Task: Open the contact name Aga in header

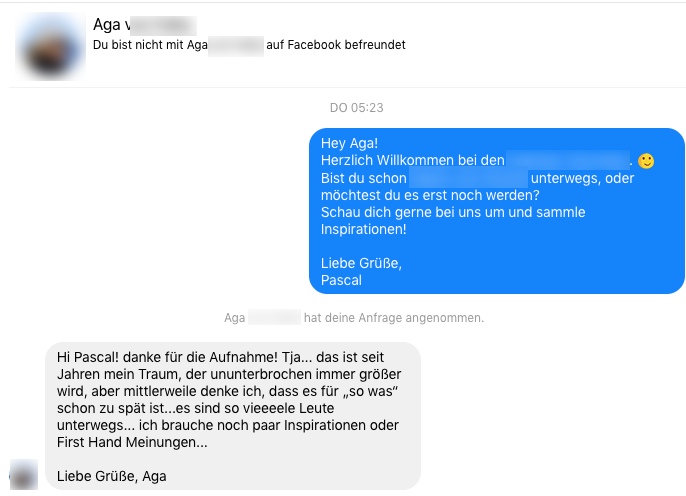Action: 106,24
